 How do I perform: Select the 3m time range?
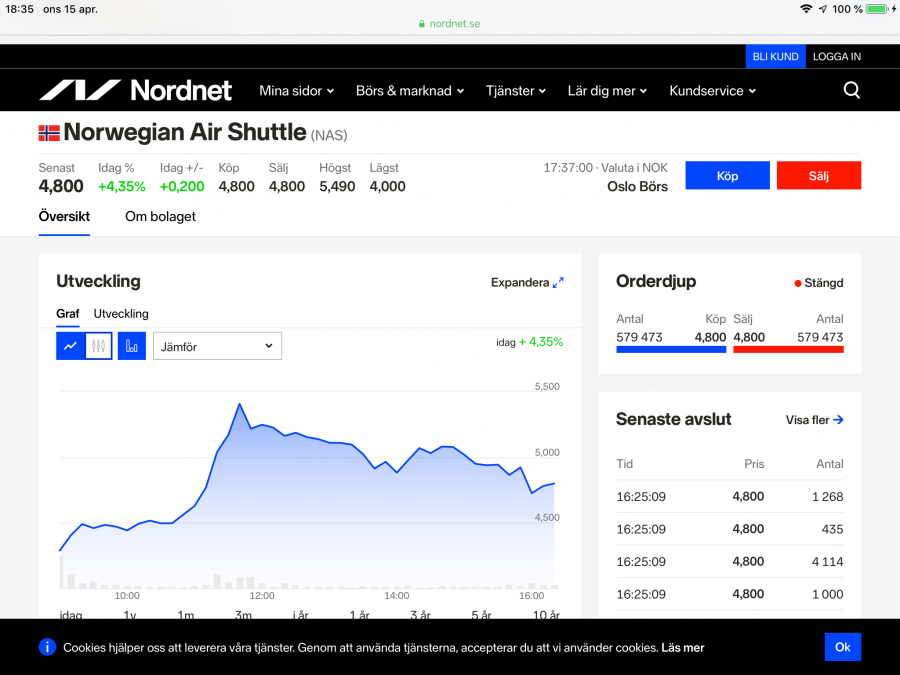[243, 614]
